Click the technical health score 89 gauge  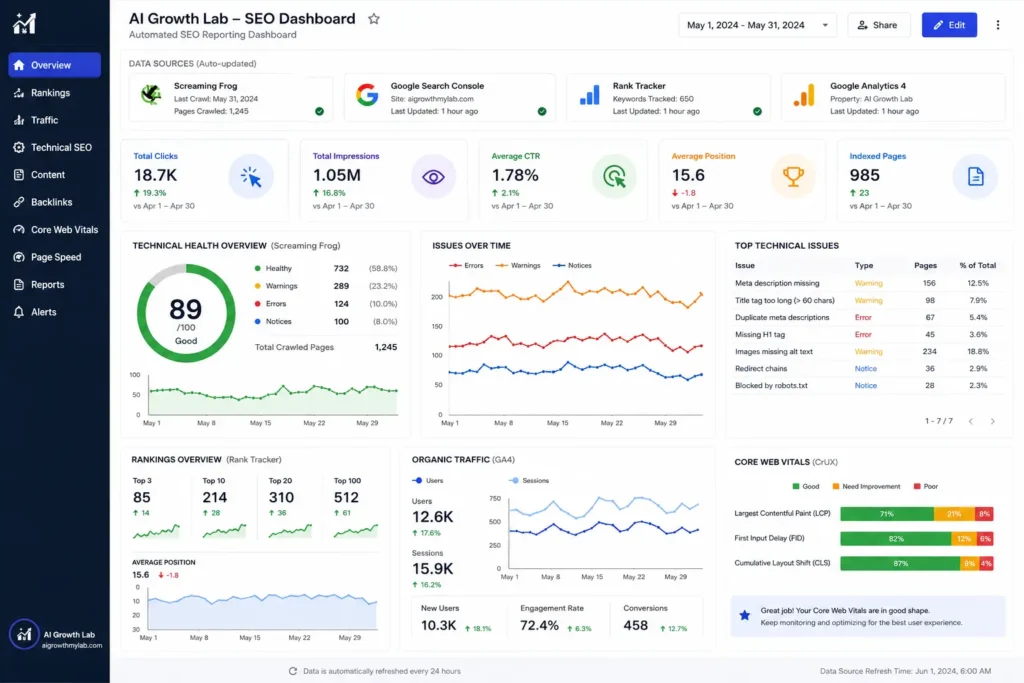186,313
